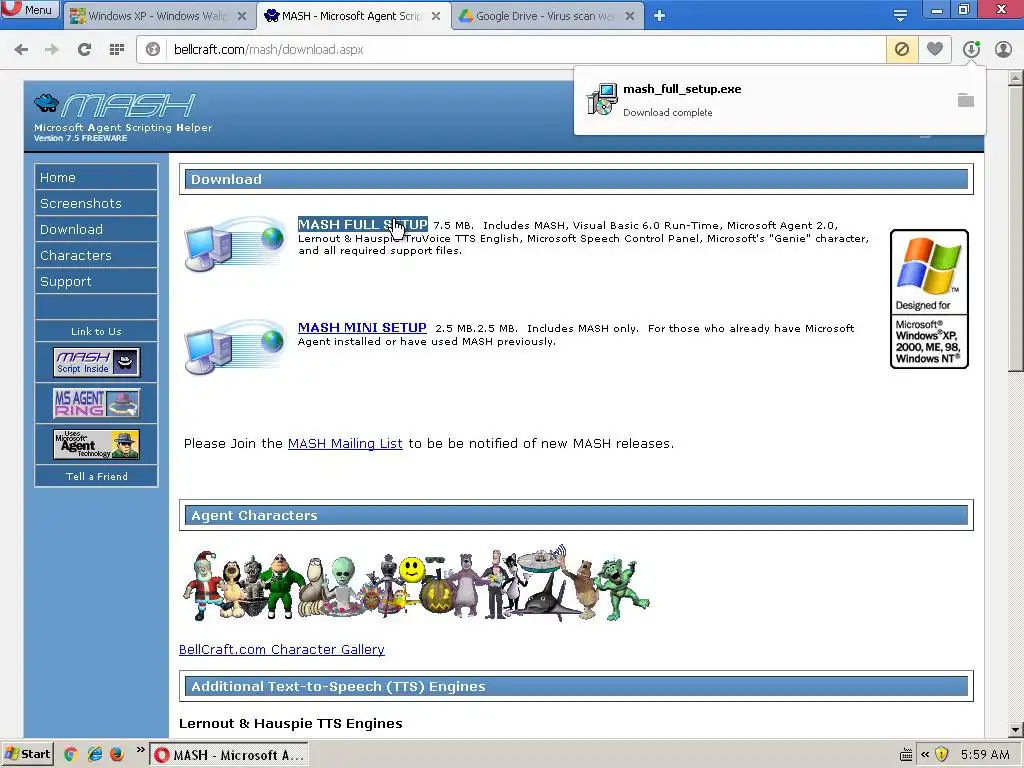Expand the quick launch overflow chevron
The width and height of the screenshot is (1024, 768).
(140, 750)
